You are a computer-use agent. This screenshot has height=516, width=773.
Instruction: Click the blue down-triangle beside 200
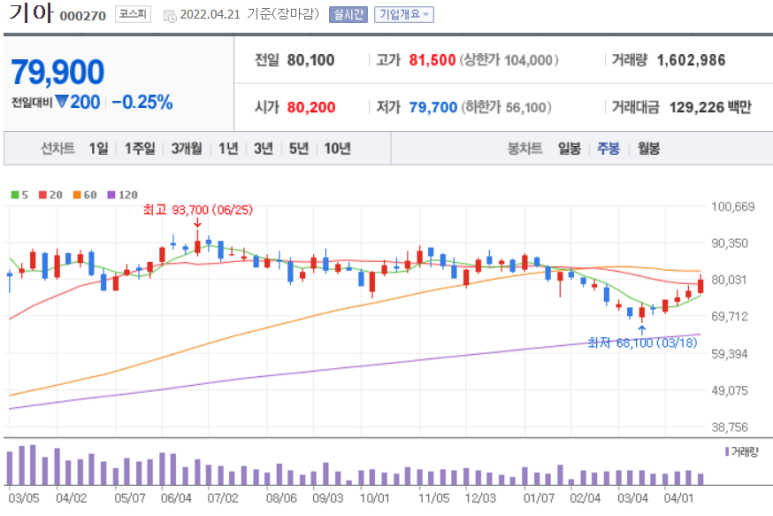click(61, 102)
